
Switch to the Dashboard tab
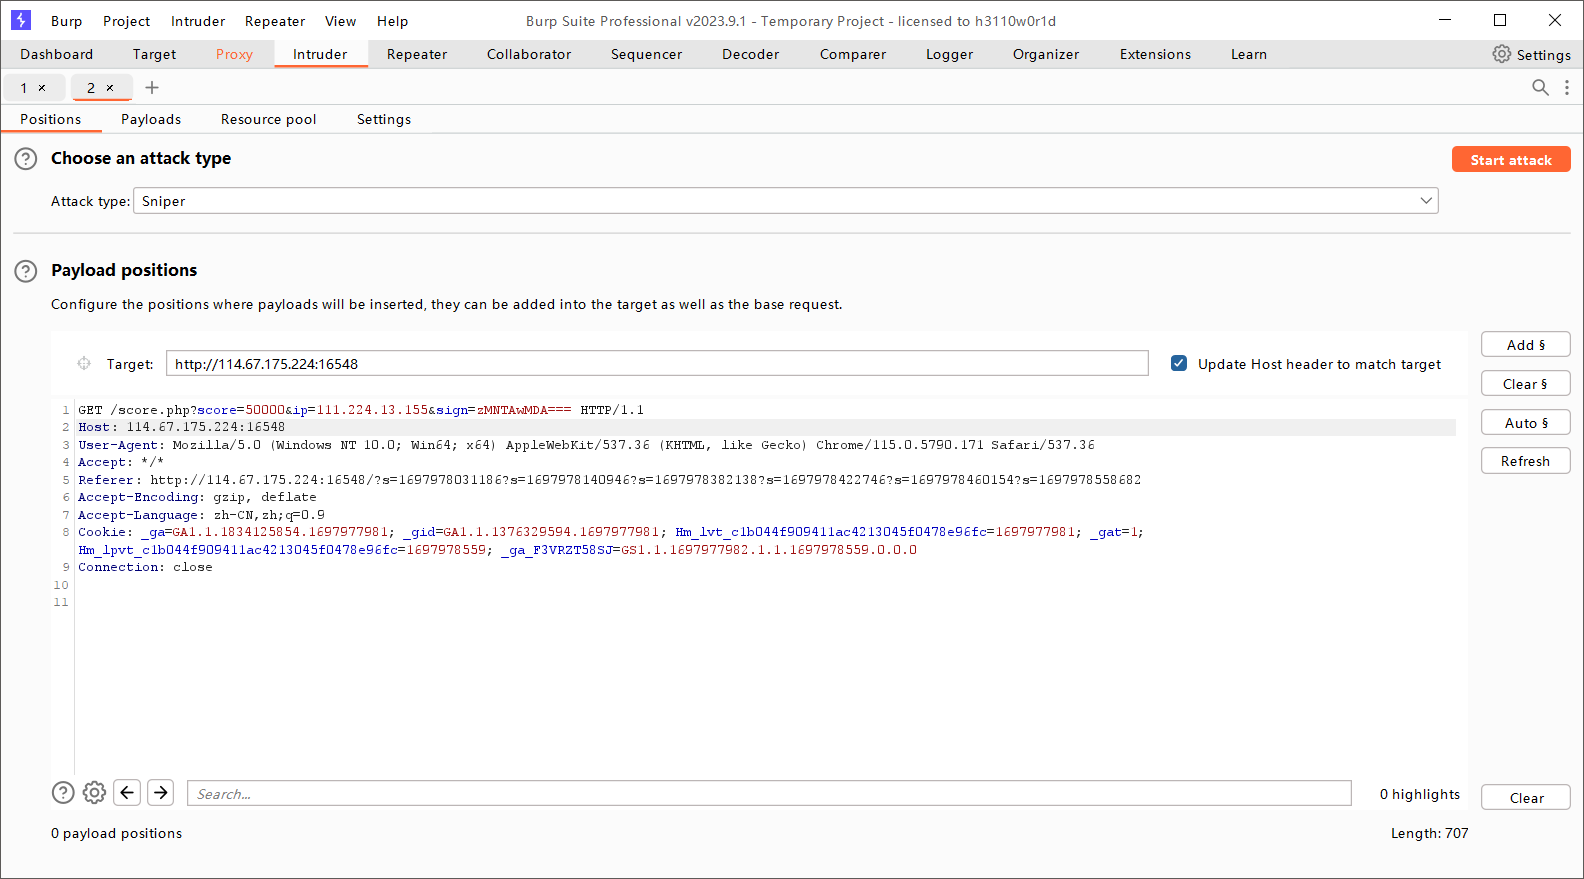[56, 54]
